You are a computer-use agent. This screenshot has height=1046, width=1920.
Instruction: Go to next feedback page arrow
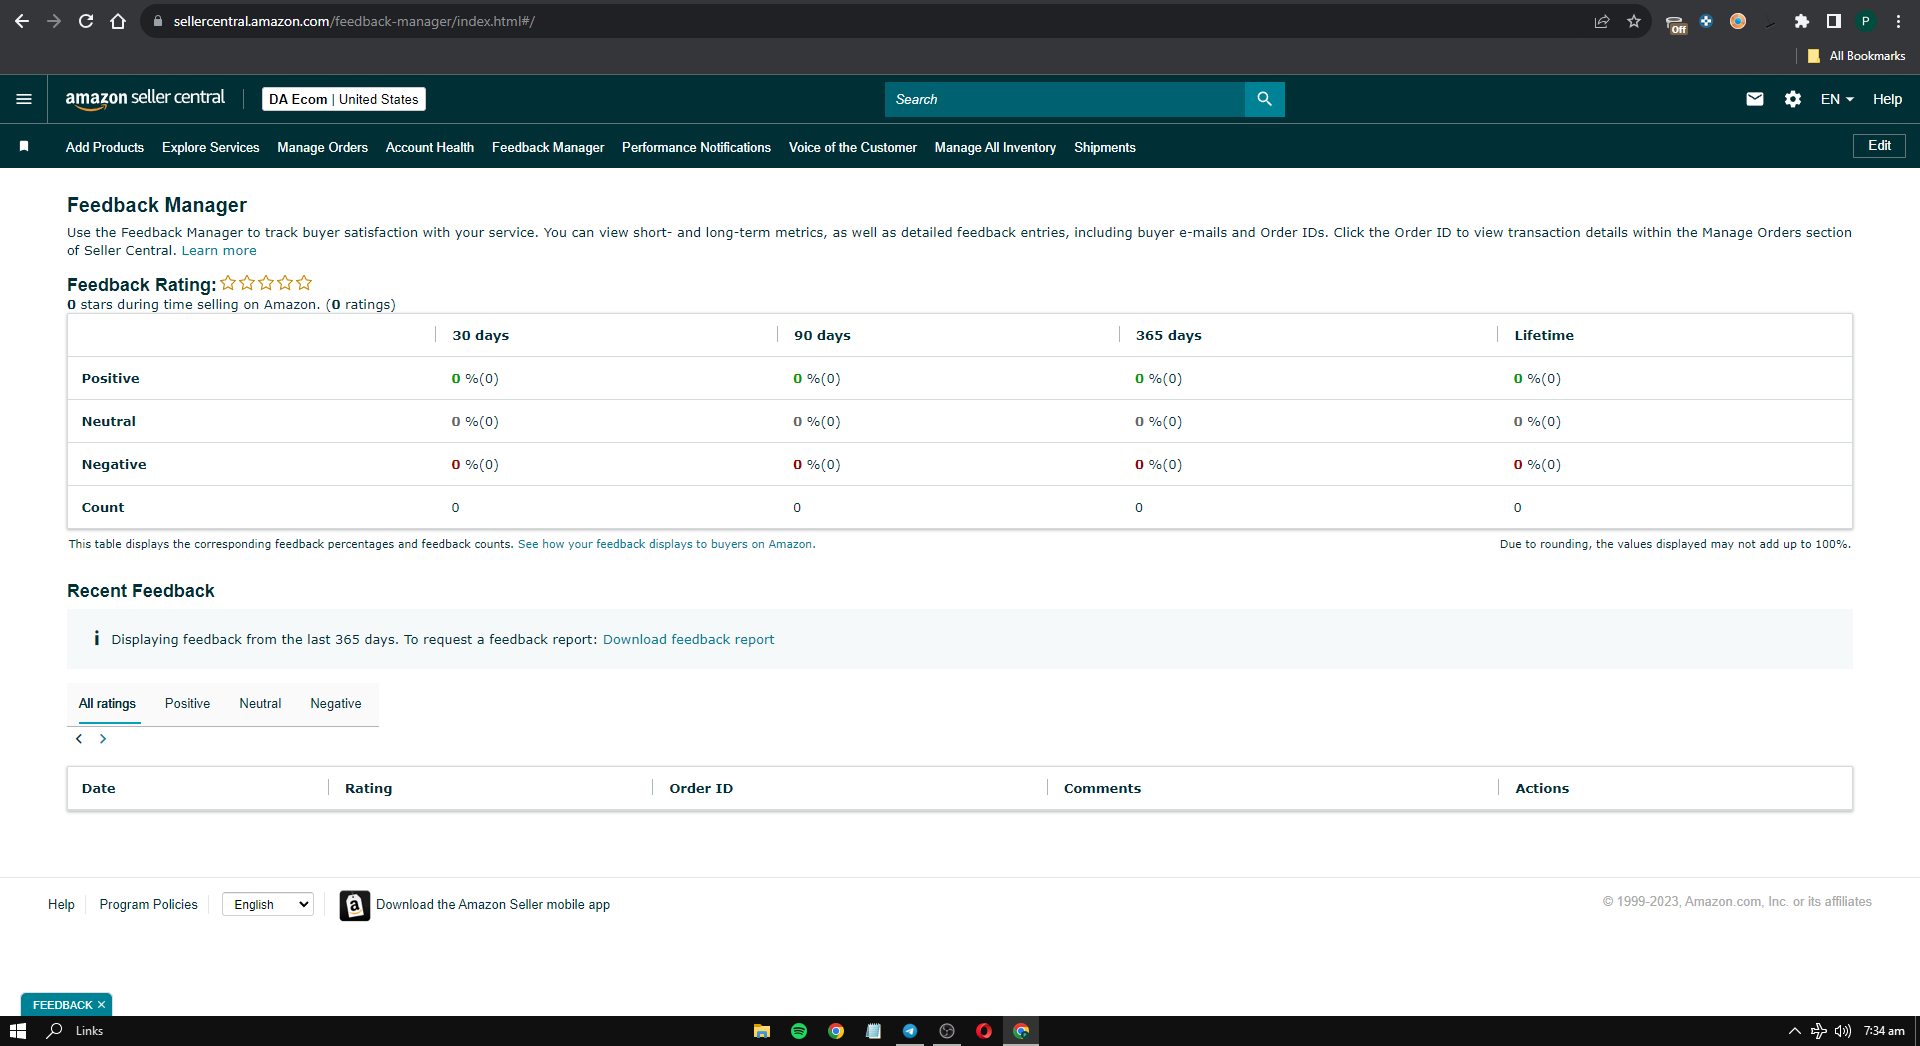click(102, 739)
